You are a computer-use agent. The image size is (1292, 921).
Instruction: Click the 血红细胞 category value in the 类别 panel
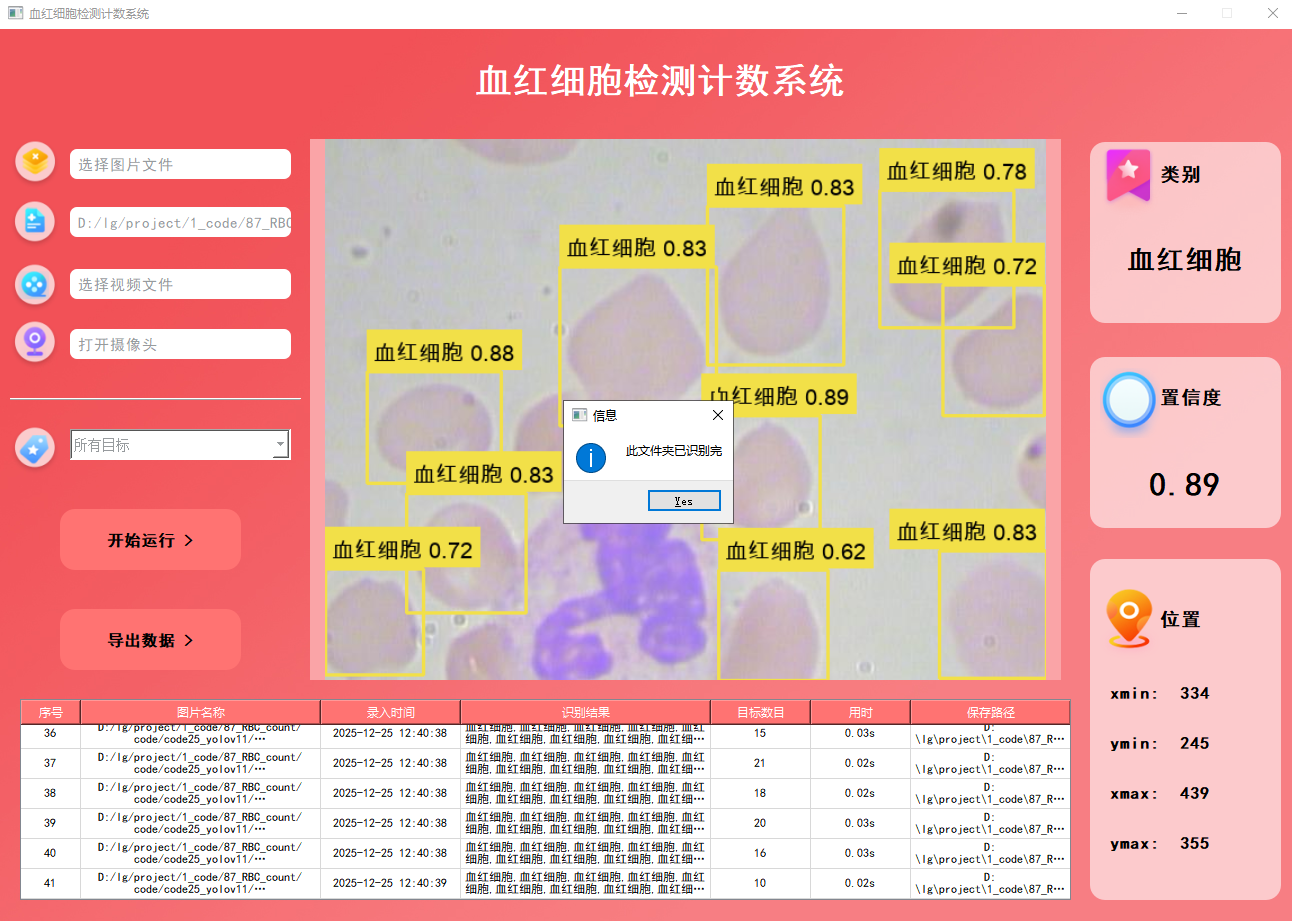1185,260
